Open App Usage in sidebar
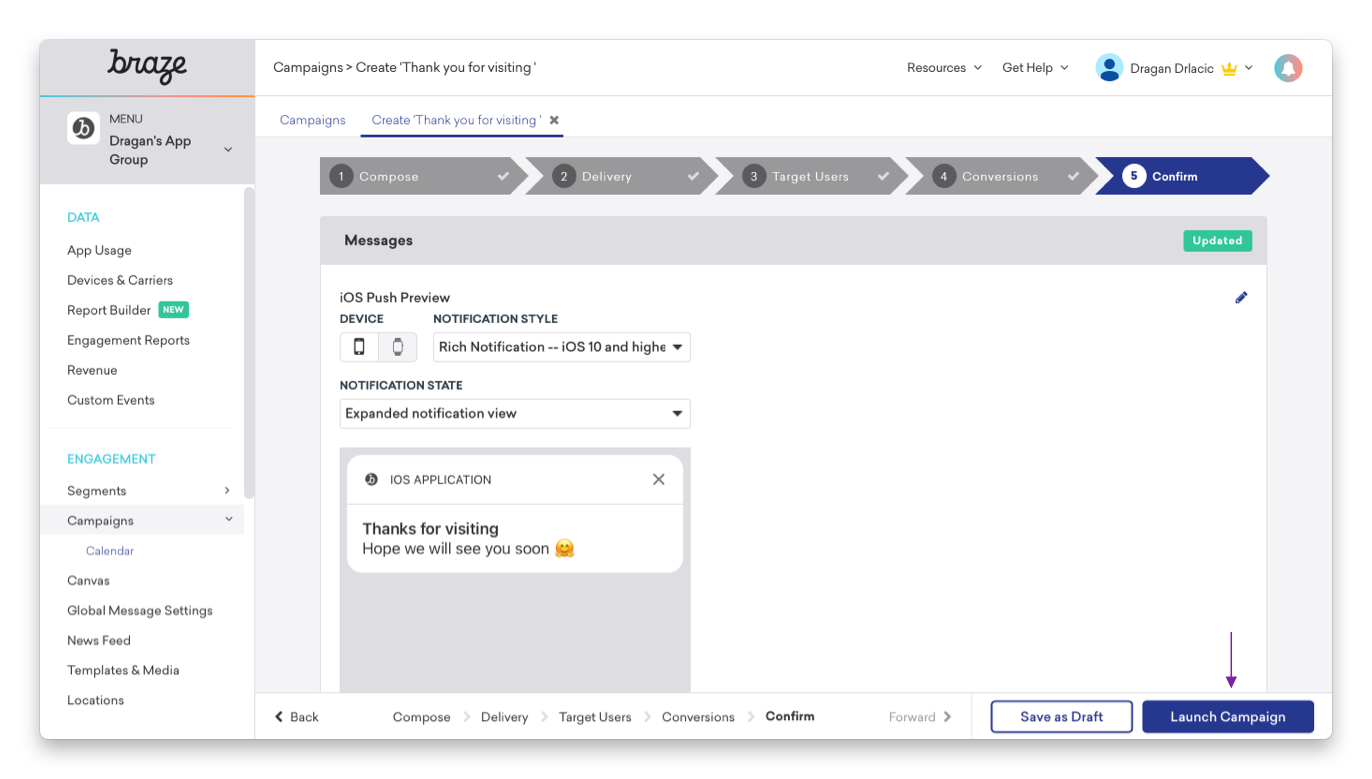Viewport: 1372px width, 779px height. point(99,251)
